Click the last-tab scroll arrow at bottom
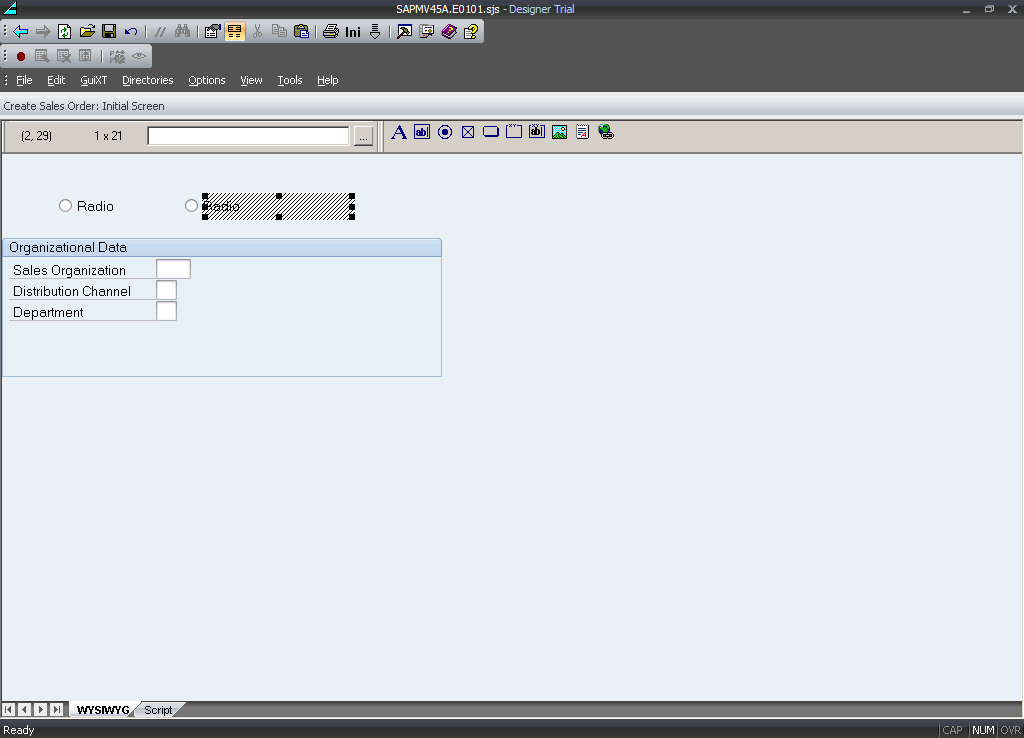The height and width of the screenshot is (738, 1024). 57,710
